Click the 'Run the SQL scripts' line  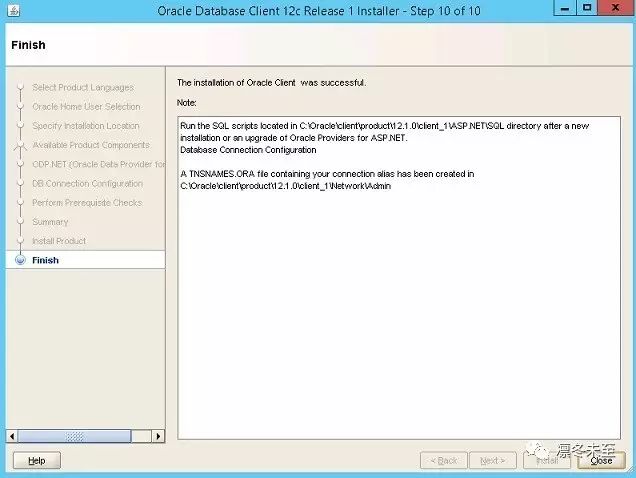tap(384, 126)
